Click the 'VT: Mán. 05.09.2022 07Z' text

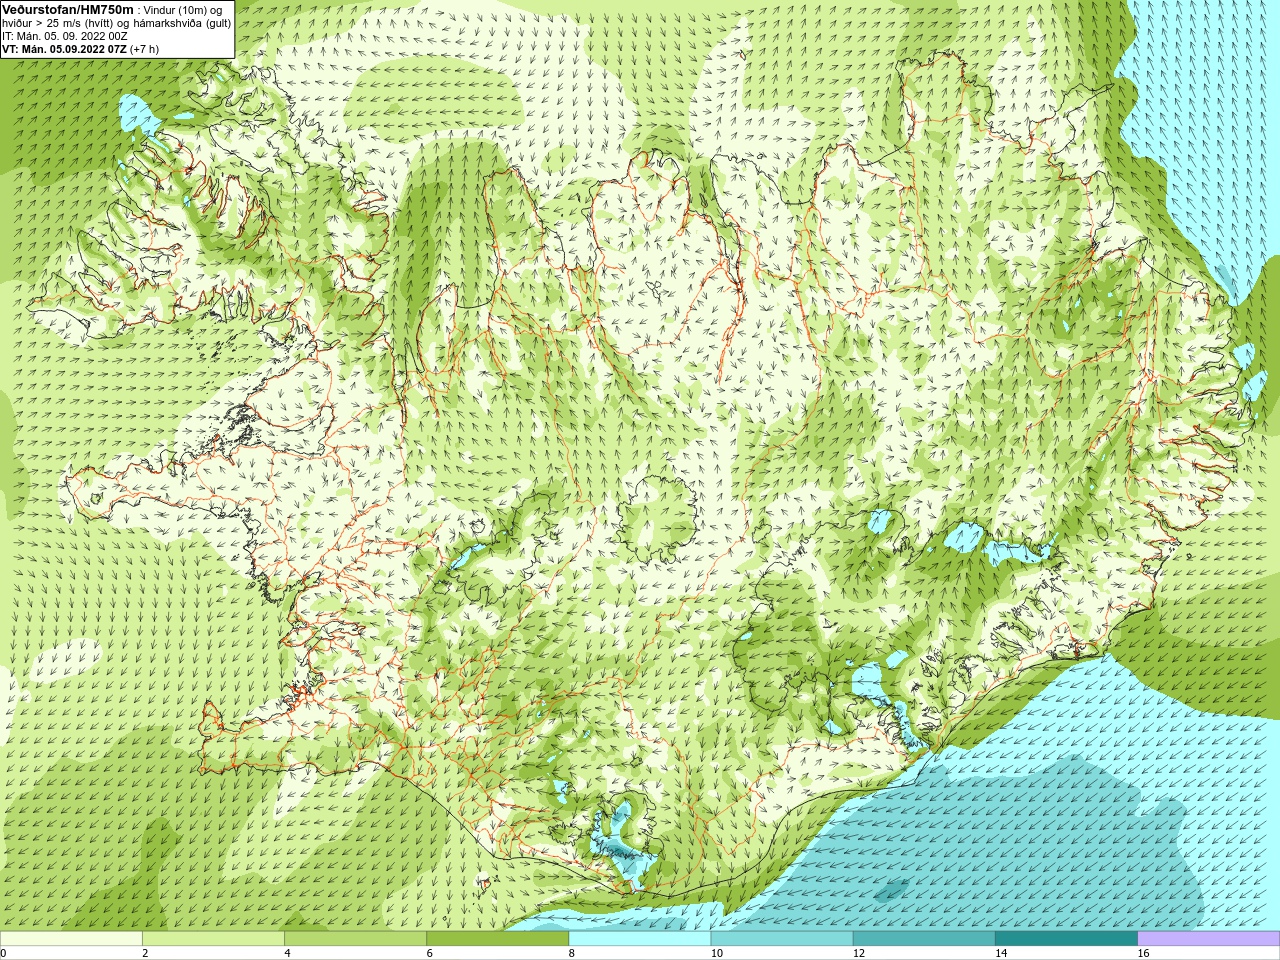[x=64, y=49]
